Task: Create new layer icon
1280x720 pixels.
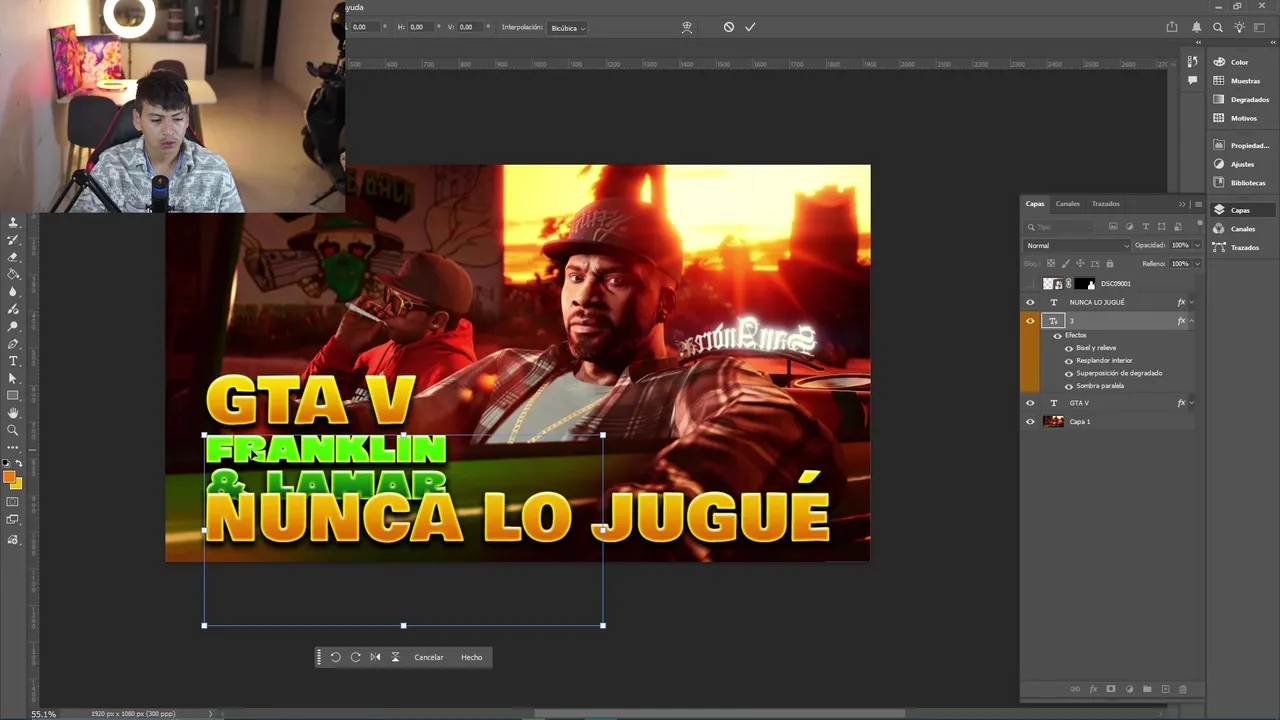Action: tap(1165, 689)
